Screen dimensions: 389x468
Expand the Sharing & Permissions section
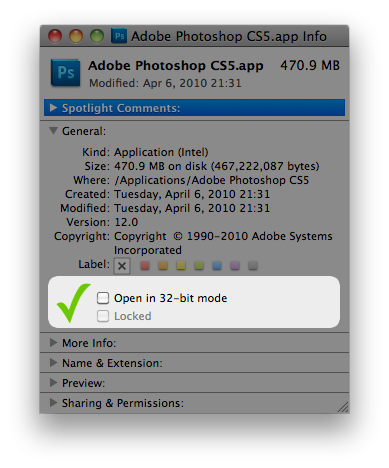coord(53,403)
